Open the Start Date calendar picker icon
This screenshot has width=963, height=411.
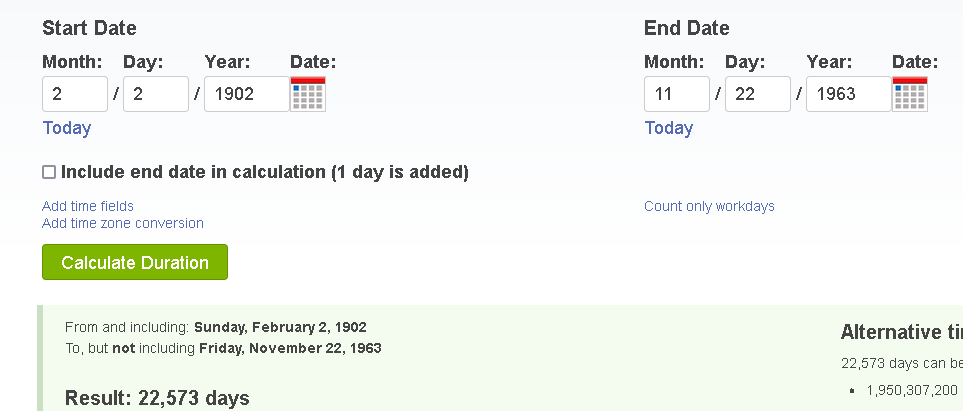(308, 94)
